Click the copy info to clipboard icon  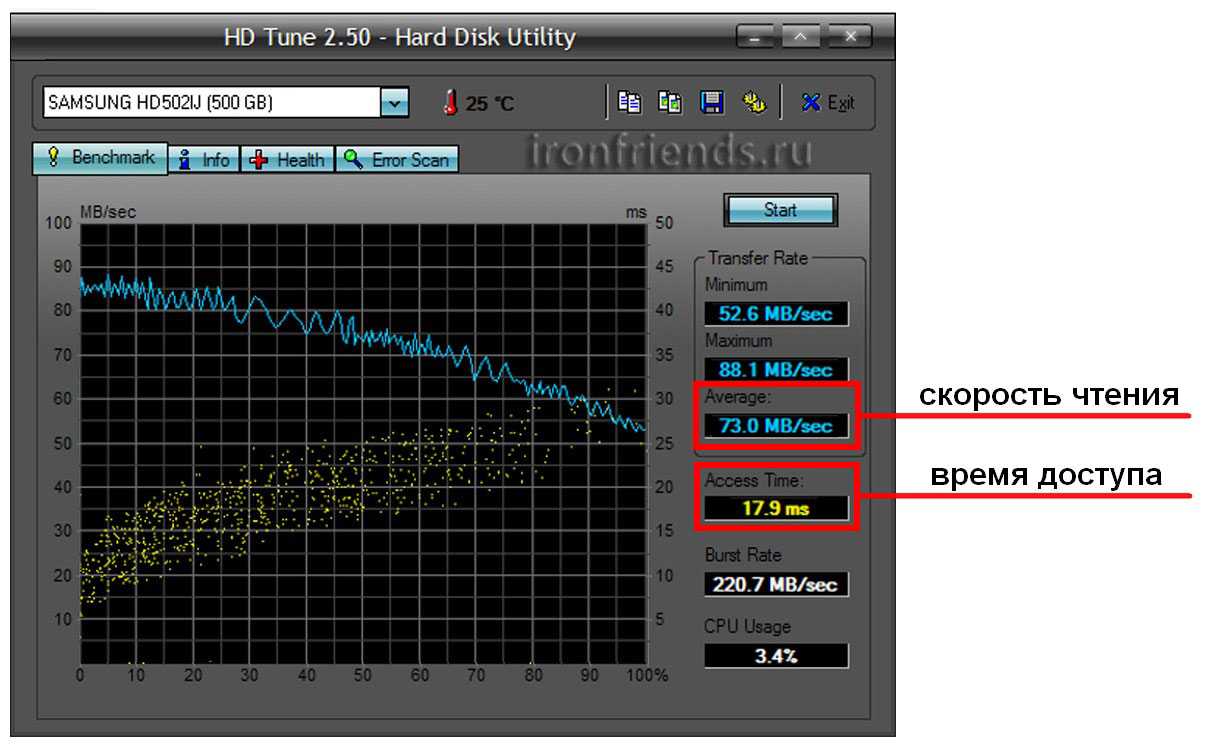pyautogui.click(x=629, y=102)
